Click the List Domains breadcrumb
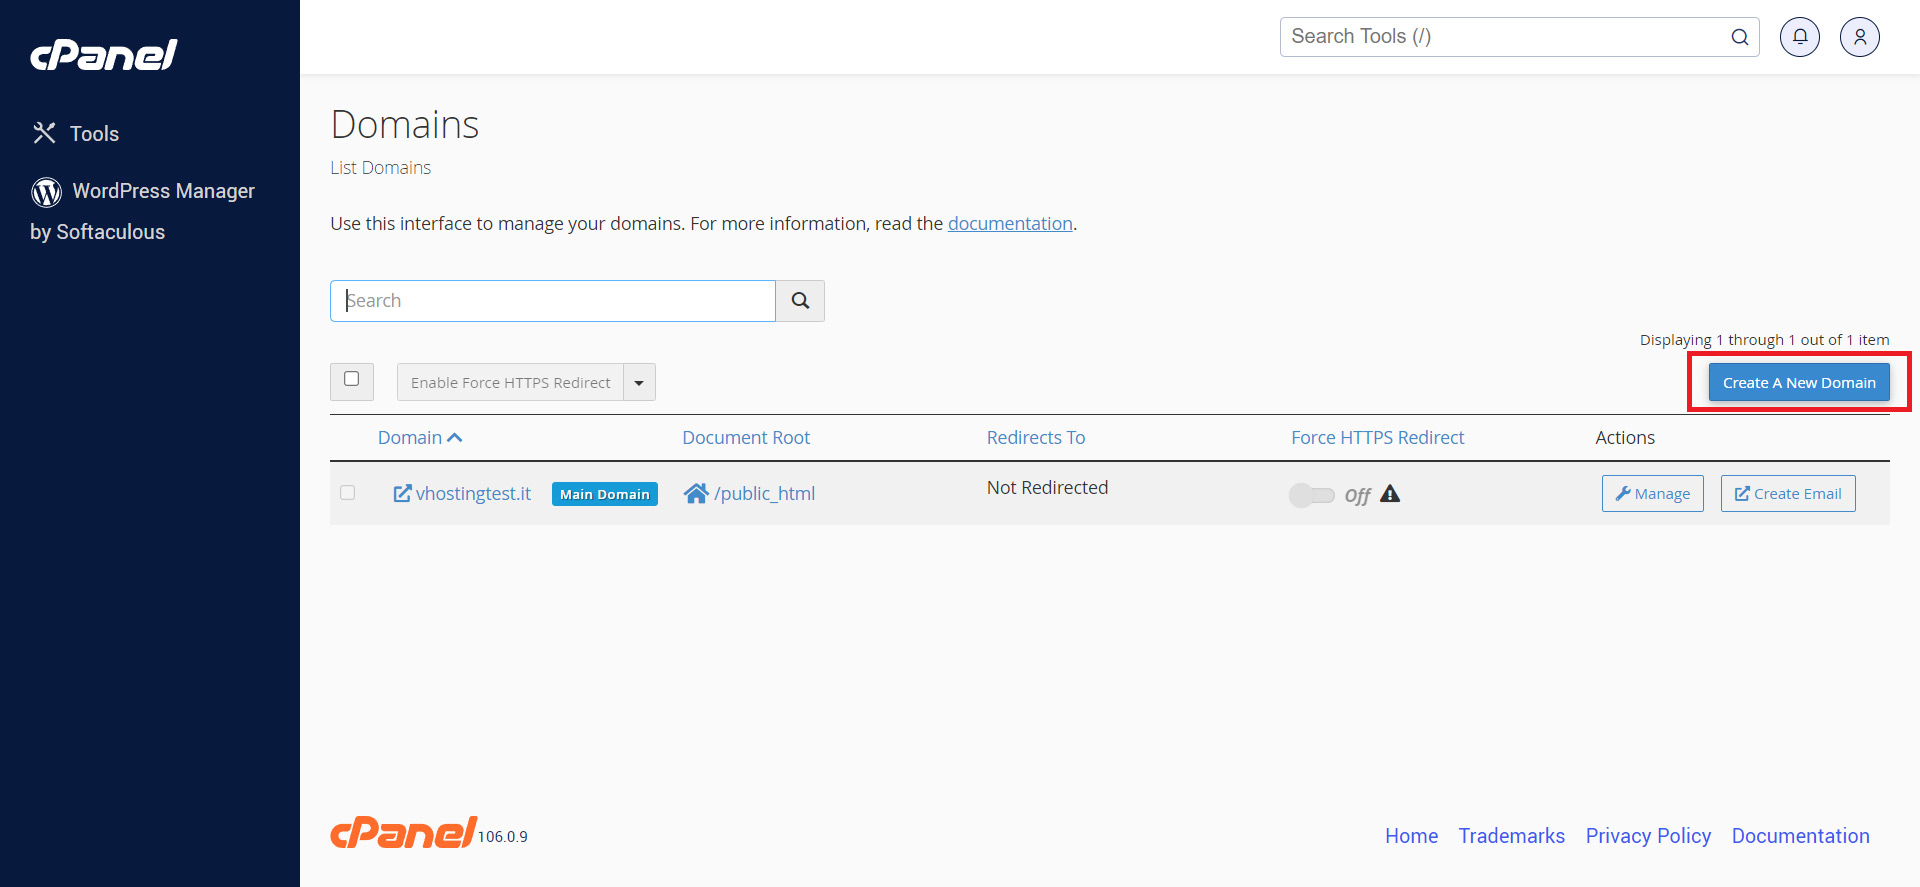This screenshot has width=1920, height=887. tap(381, 168)
